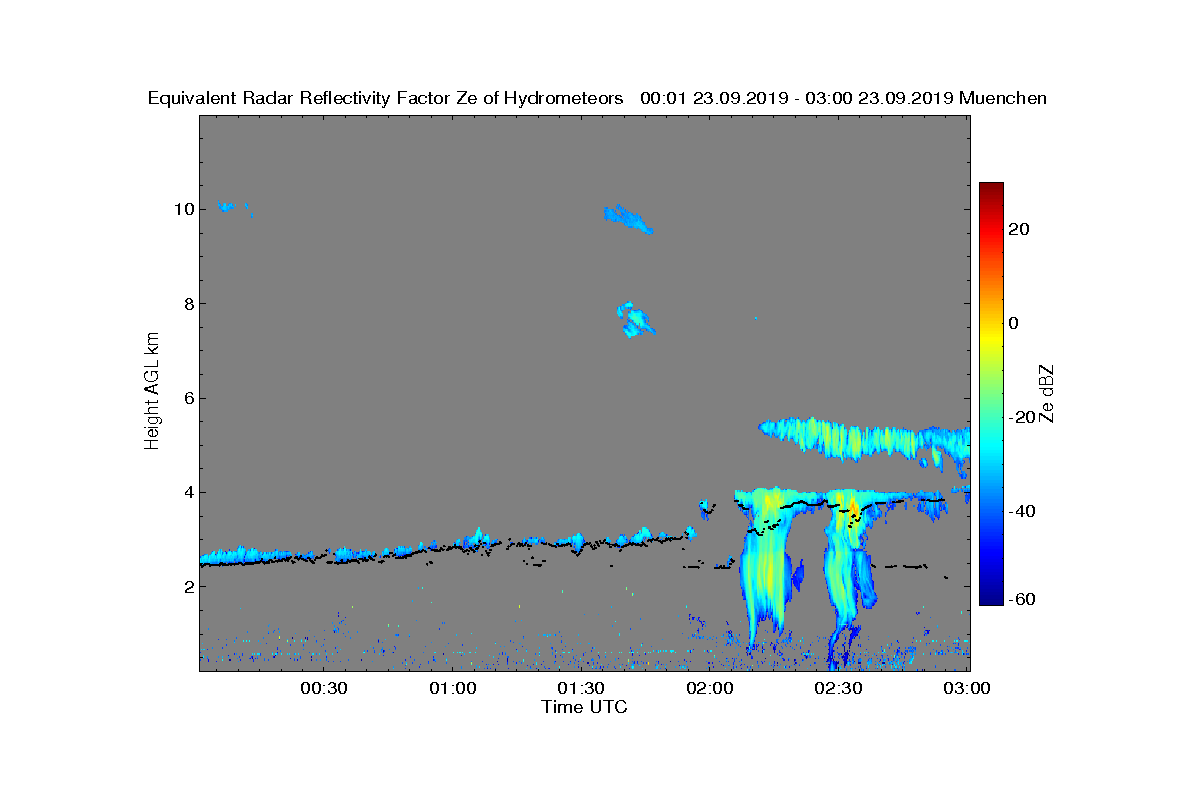The image size is (1200, 800).
Task: Click the dark red top of colorbar
Action: [x=991, y=188]
